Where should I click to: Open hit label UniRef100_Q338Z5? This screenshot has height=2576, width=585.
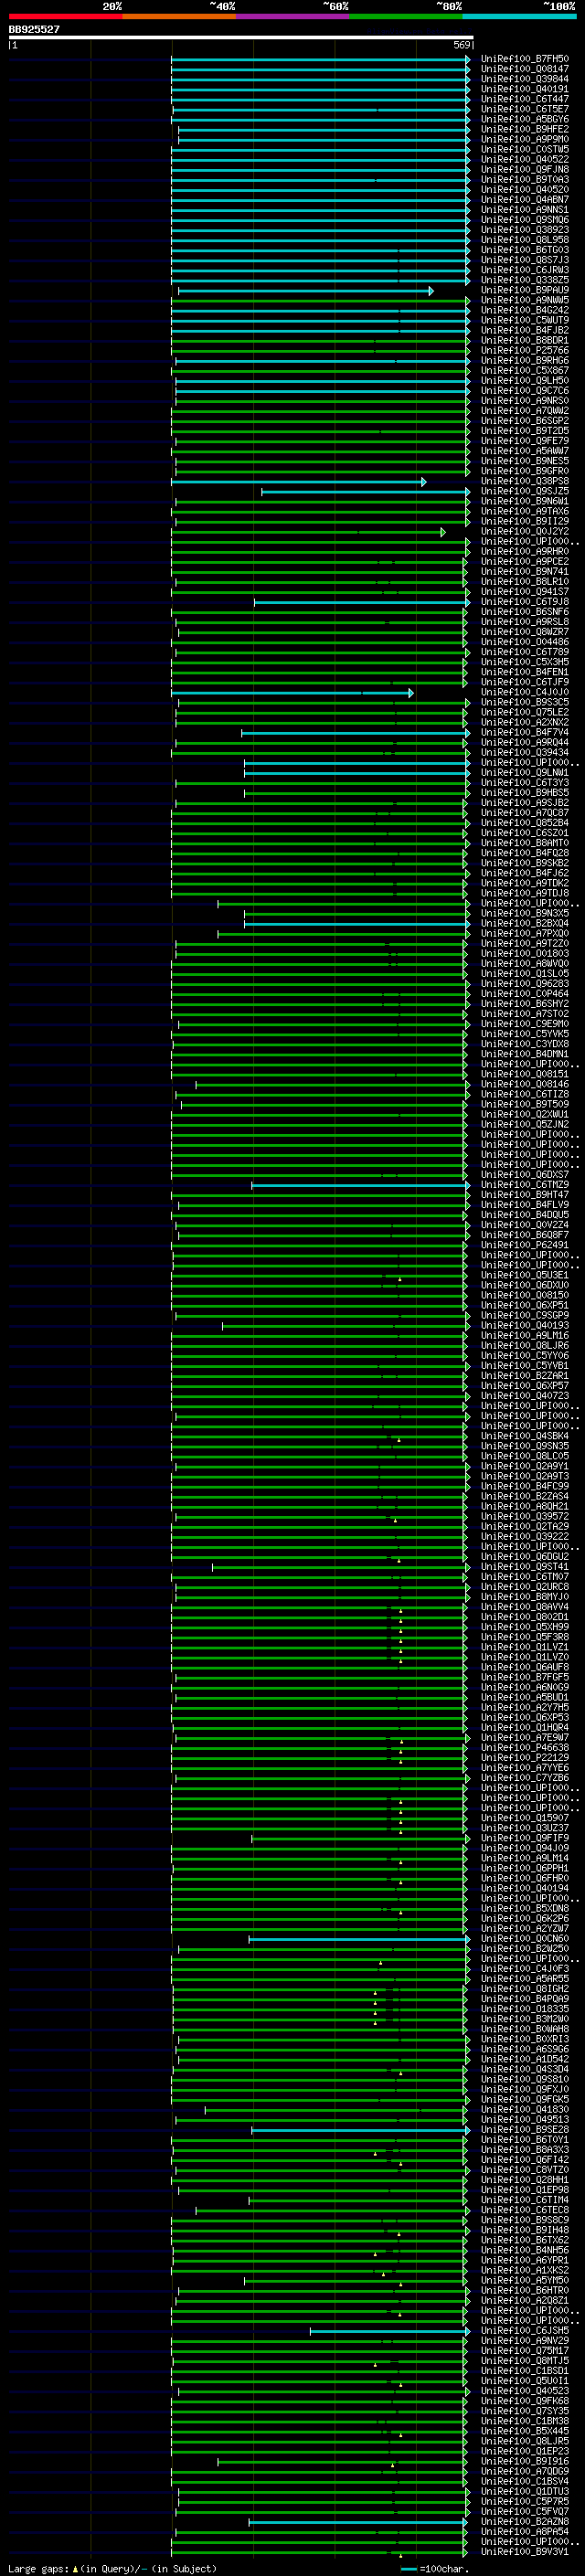pyautogui.click(x=525, y=280)
